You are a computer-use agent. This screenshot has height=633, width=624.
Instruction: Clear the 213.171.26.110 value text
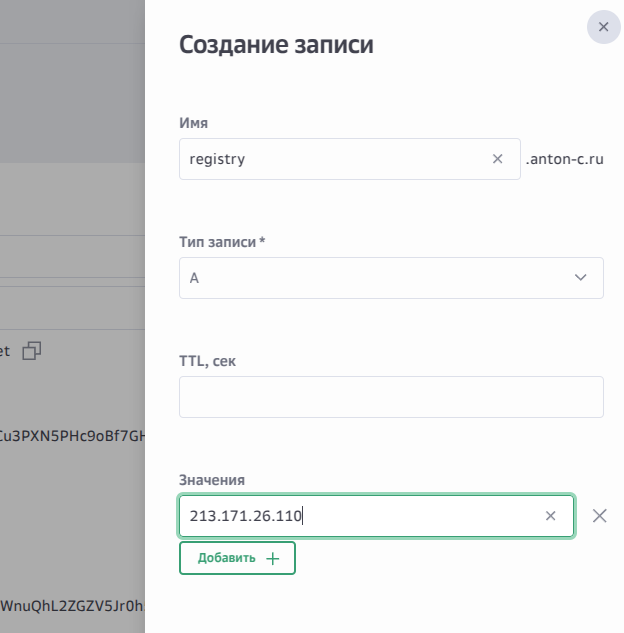(x=550, y=516)
